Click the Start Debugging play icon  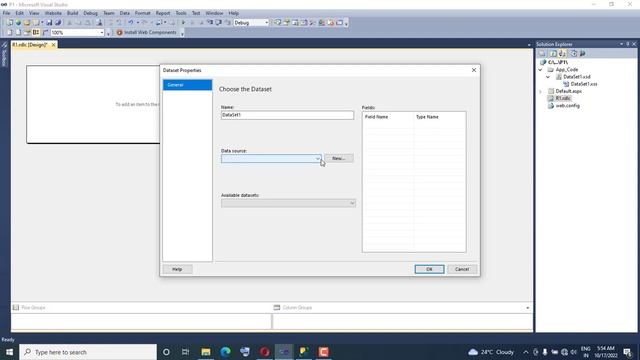(183, 23)
